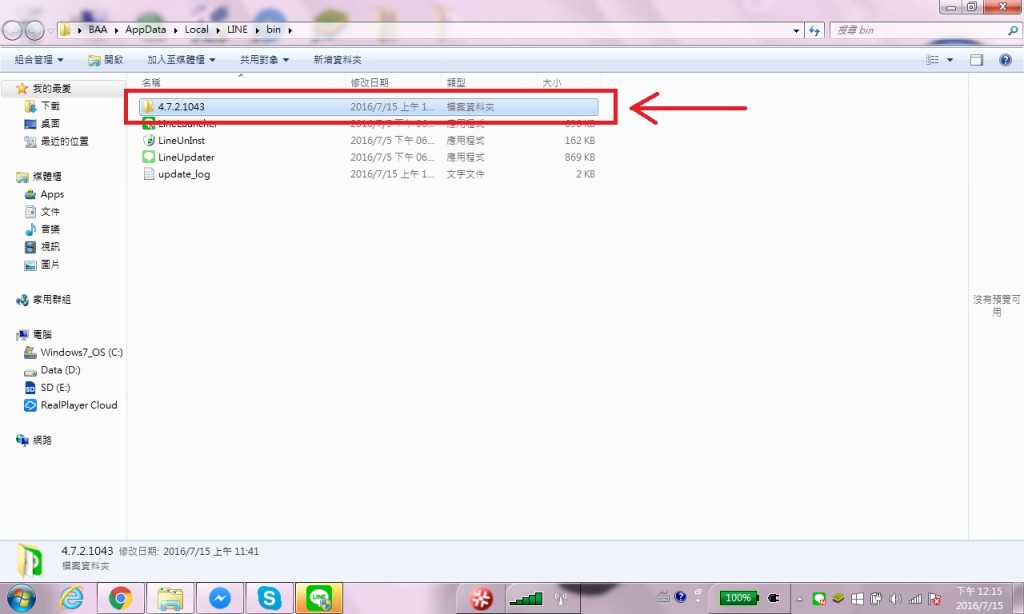Show the preview pane toggle icon
Viewport: 1024px width, 614px height.
pos(976,59)
